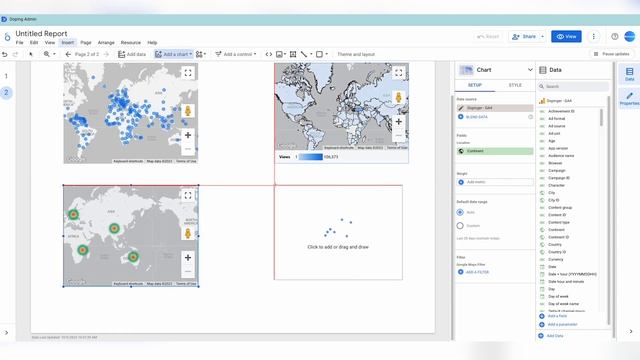Click the undo arrow icon
Screen dimensions: 640x360
[5, 54]
